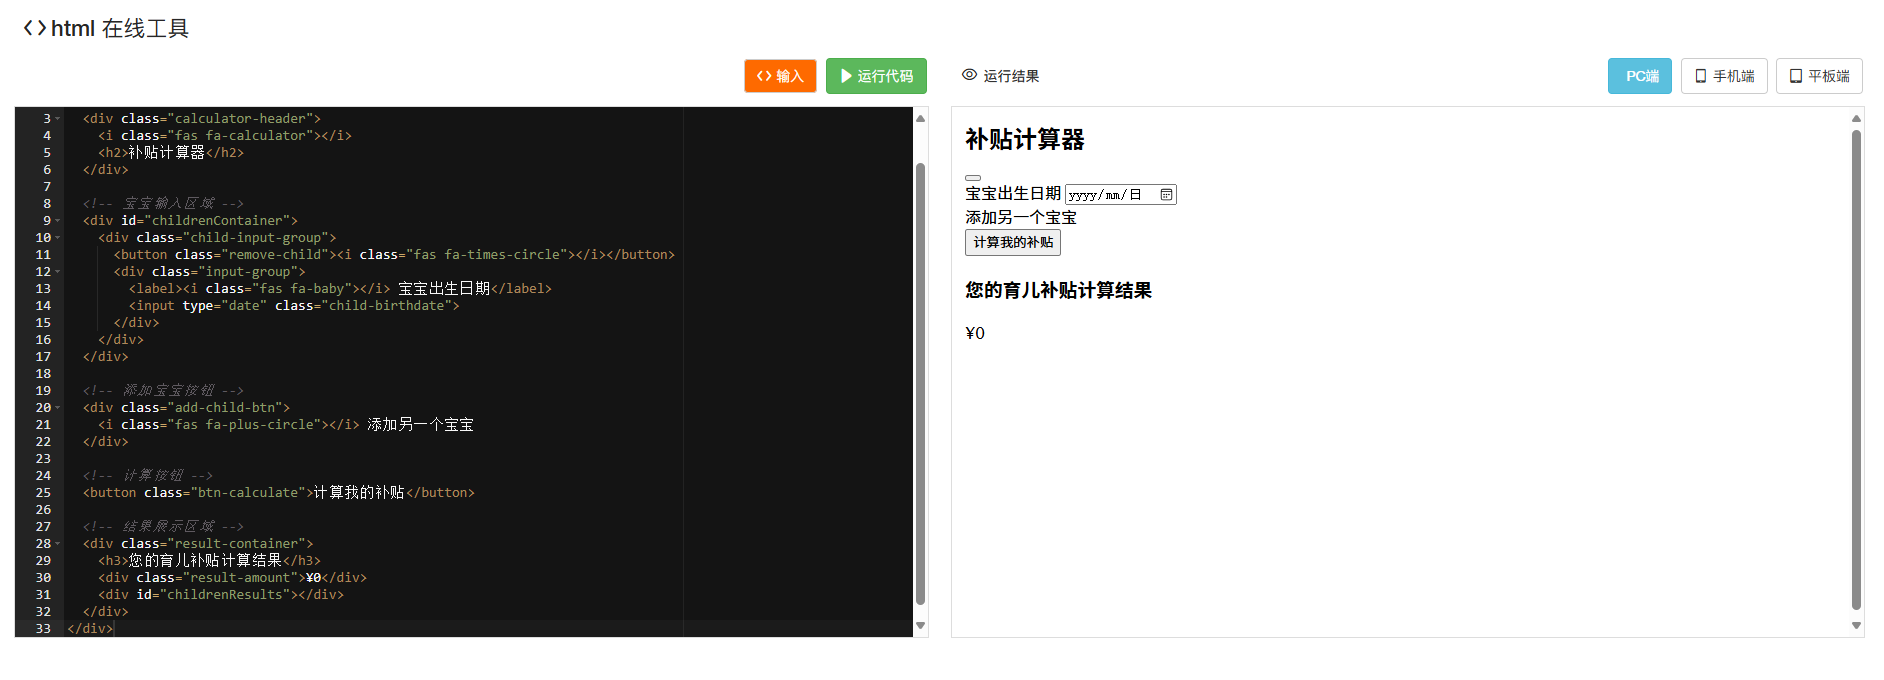Click the small remove-child button in preview

pos(973,178)
